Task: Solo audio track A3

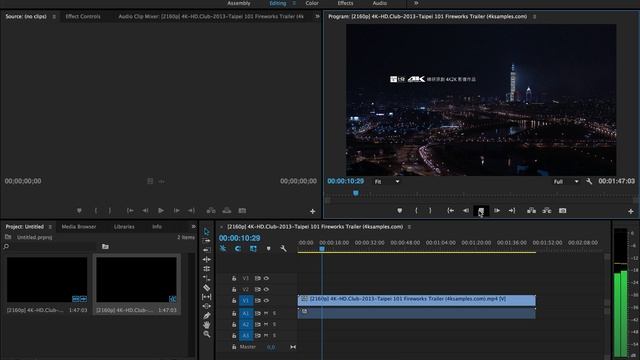Action: (274, 335)
